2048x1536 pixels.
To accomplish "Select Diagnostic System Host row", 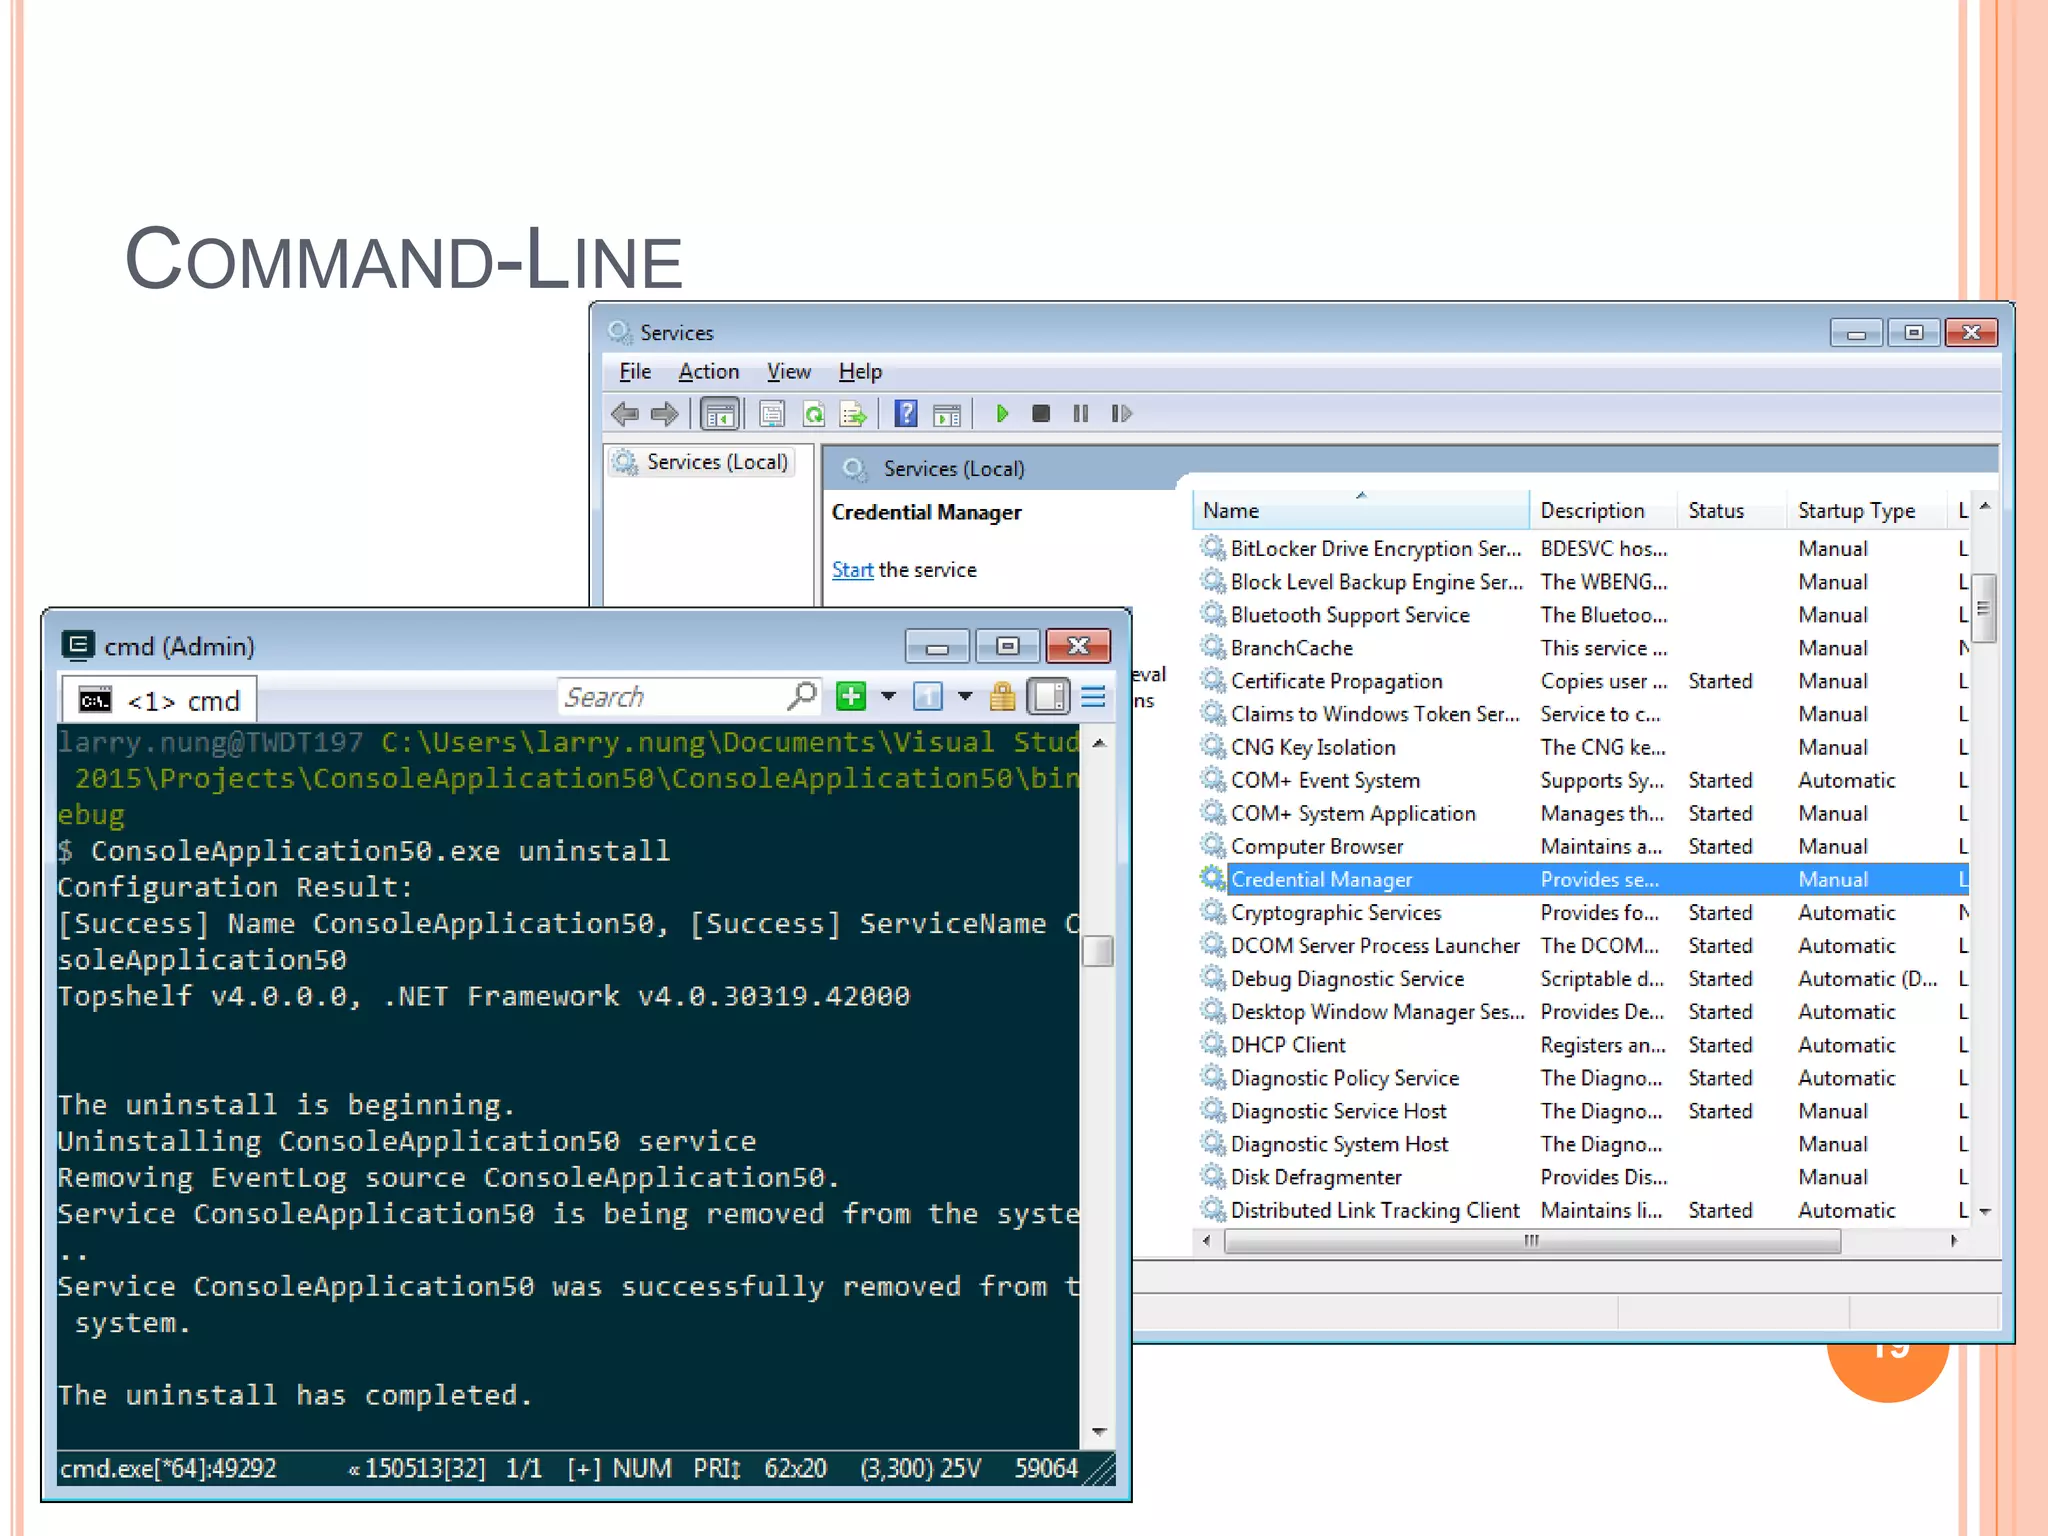I will 1584,1143.
